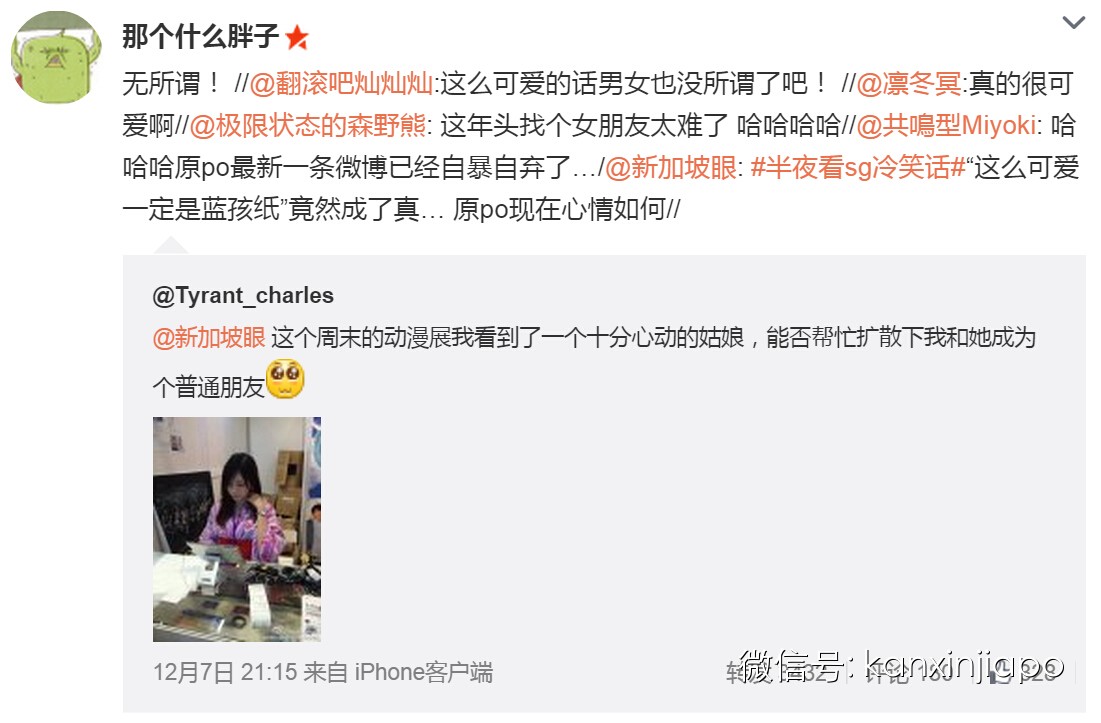The image size is (1101, 723).
Task: Click the 转发 repost count of original post
Action: pyautogui.click(x=777, y=672)
